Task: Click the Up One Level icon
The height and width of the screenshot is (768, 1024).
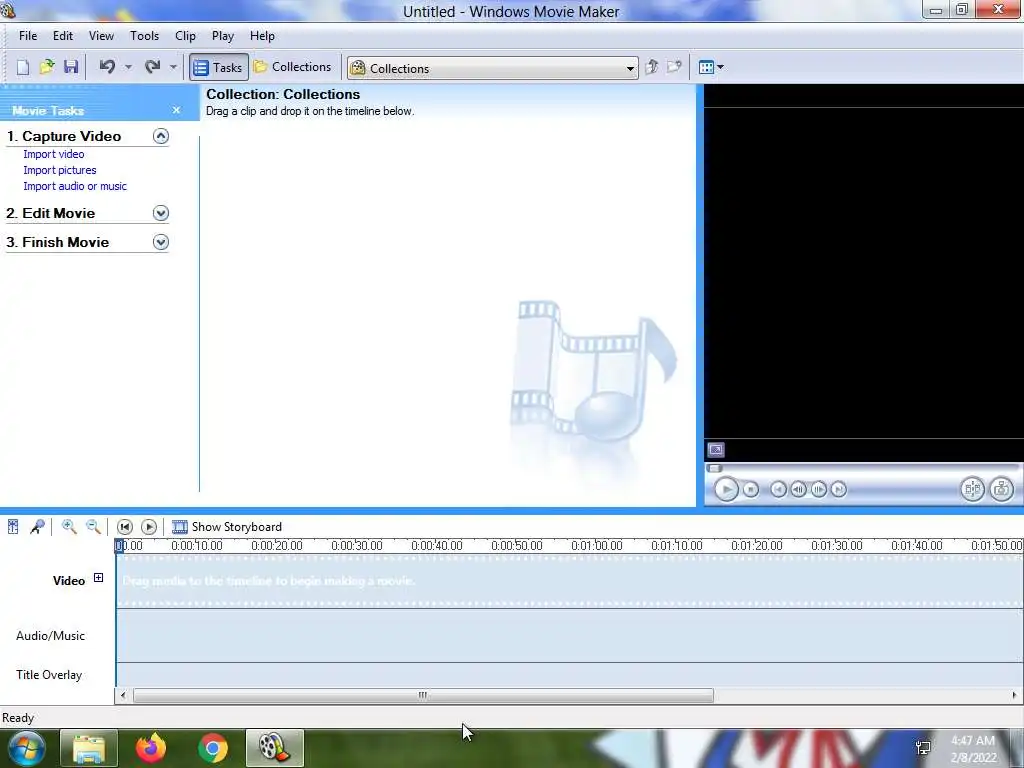Action: (x=651, y=67)
